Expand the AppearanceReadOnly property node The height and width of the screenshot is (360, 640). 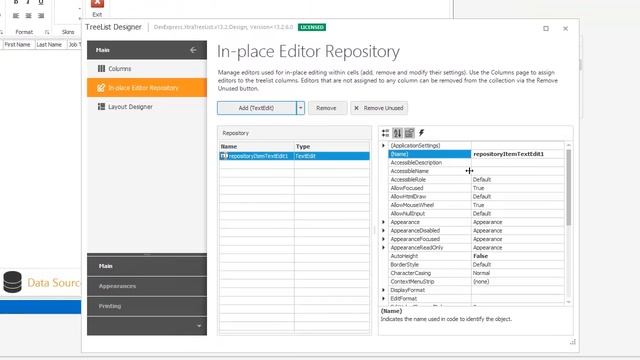(x=383, y=248)
